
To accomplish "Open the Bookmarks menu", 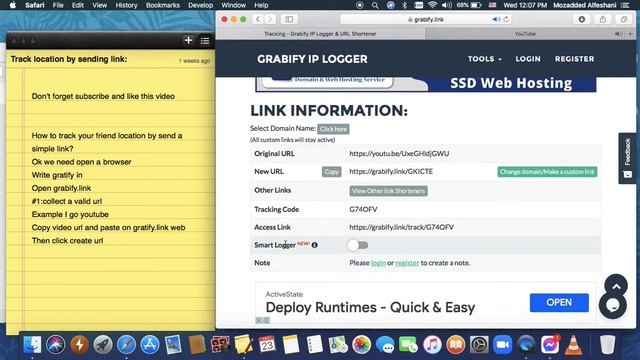I will coord(163,5).
